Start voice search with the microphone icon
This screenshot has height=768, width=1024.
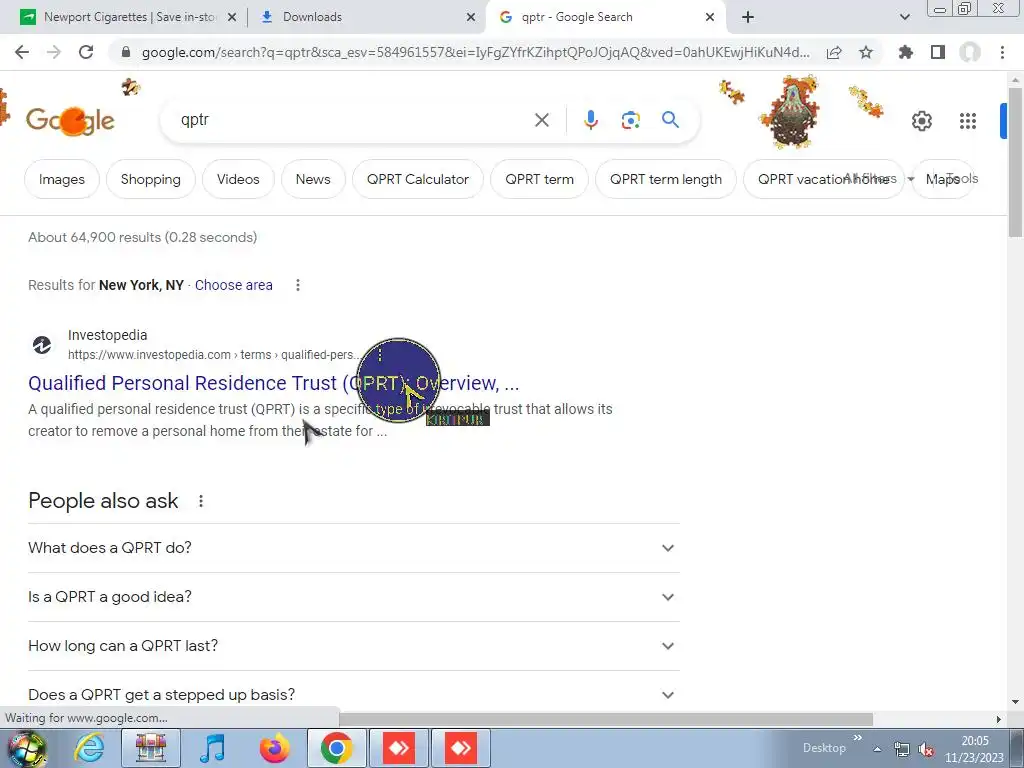coord(590,120)
